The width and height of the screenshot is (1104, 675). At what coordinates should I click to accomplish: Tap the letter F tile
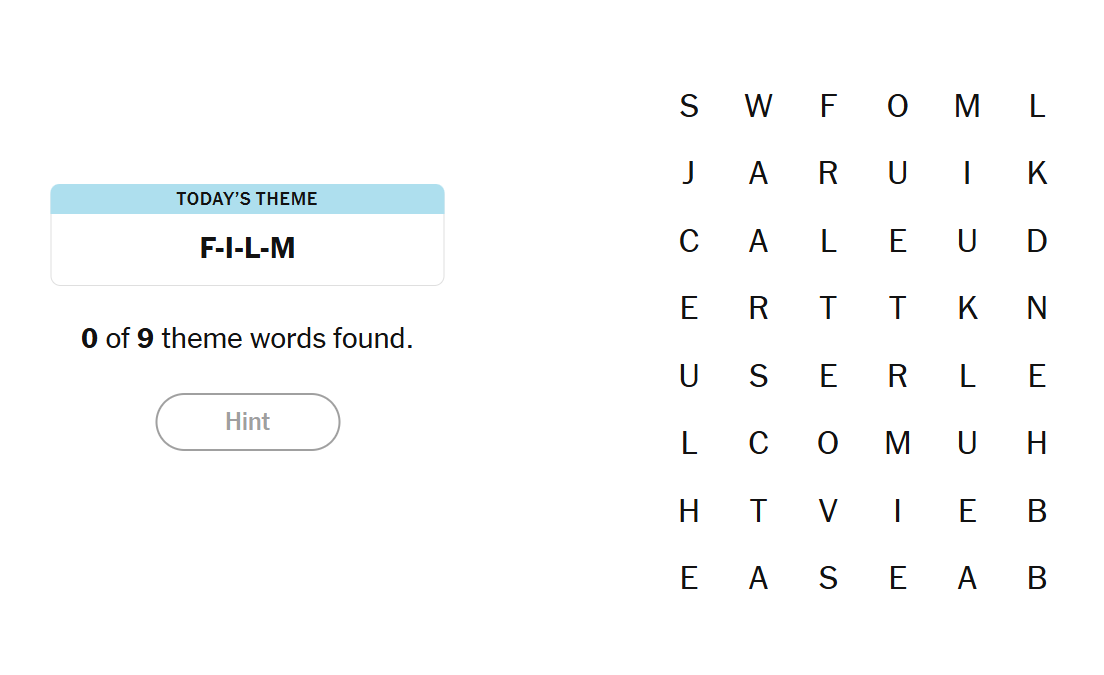[828, 106]
